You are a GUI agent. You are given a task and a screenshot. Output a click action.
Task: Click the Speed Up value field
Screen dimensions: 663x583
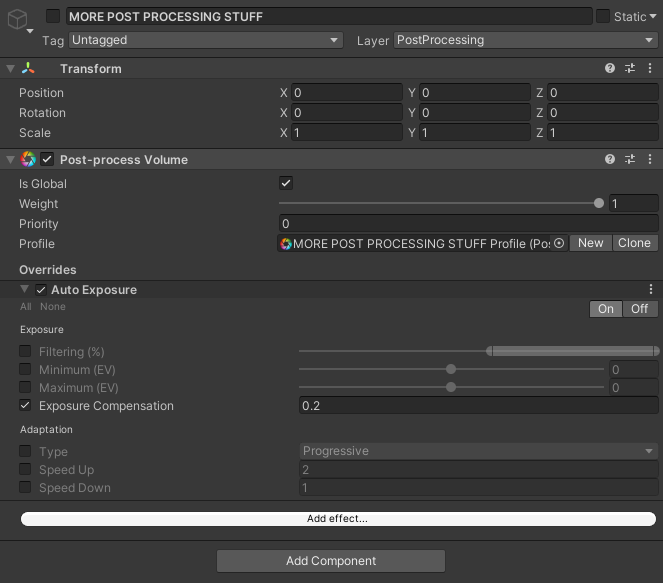479,469
